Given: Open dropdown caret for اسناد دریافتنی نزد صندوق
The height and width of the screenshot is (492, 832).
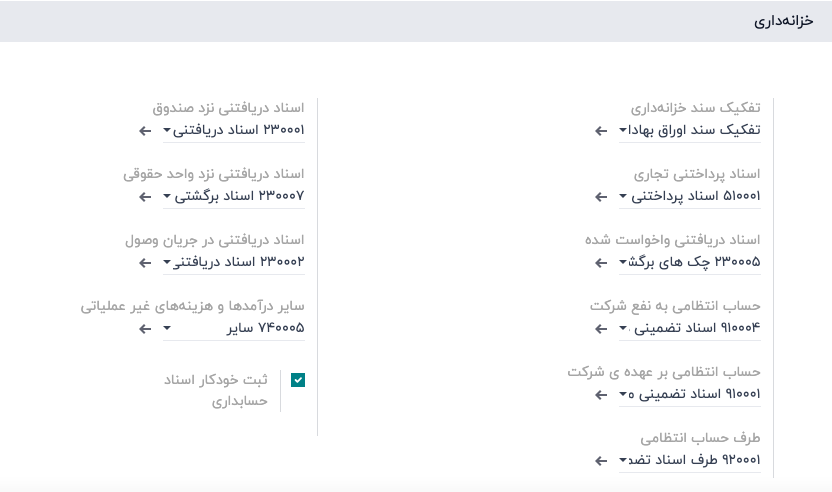Looking at the screenshot, I should tap(167, 131).
